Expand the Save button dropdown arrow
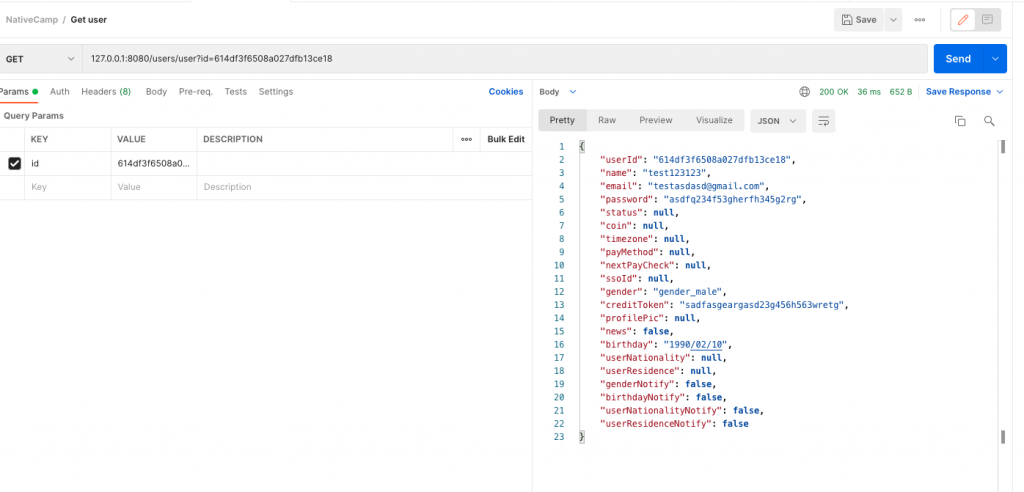This screenshot has width=1024, height=492. [x=892, y=20]
